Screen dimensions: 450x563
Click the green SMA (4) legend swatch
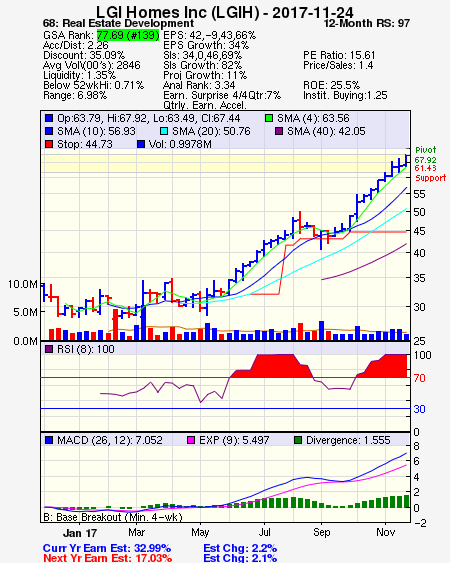(x=269, y=118)
